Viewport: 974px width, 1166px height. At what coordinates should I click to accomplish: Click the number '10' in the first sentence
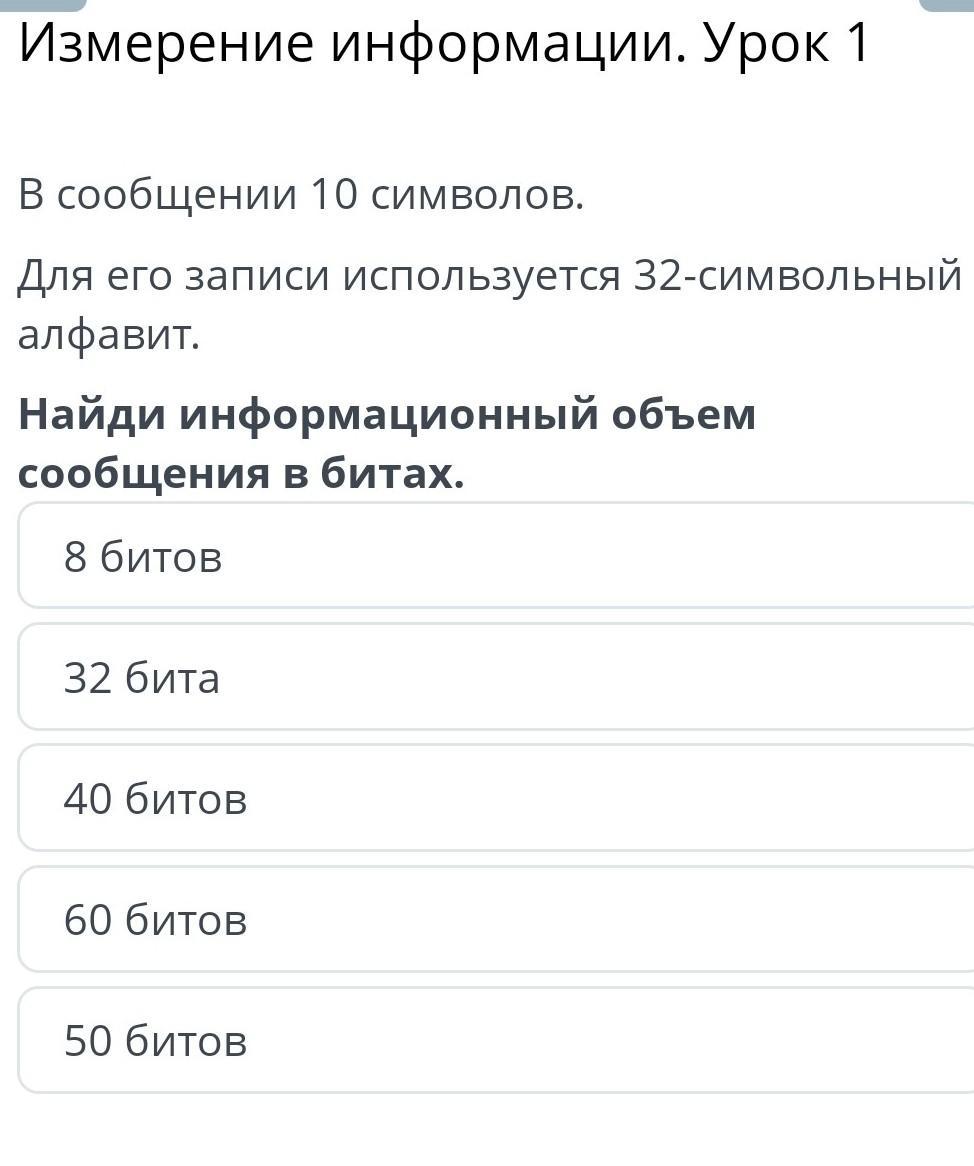coord(333,195)
